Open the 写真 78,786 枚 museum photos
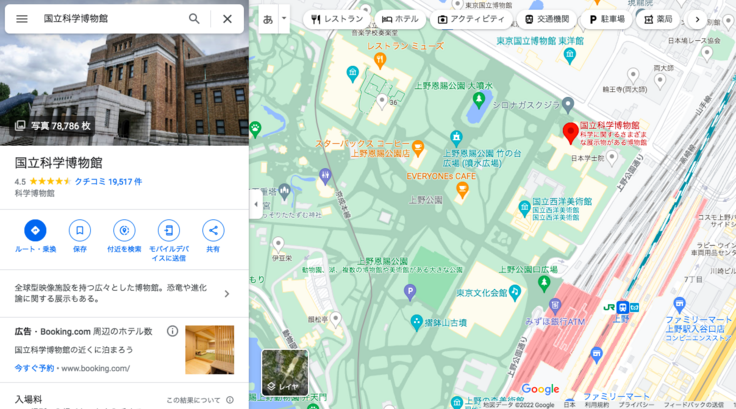Screen dimensions: 736x409 (x=52, y=126)
